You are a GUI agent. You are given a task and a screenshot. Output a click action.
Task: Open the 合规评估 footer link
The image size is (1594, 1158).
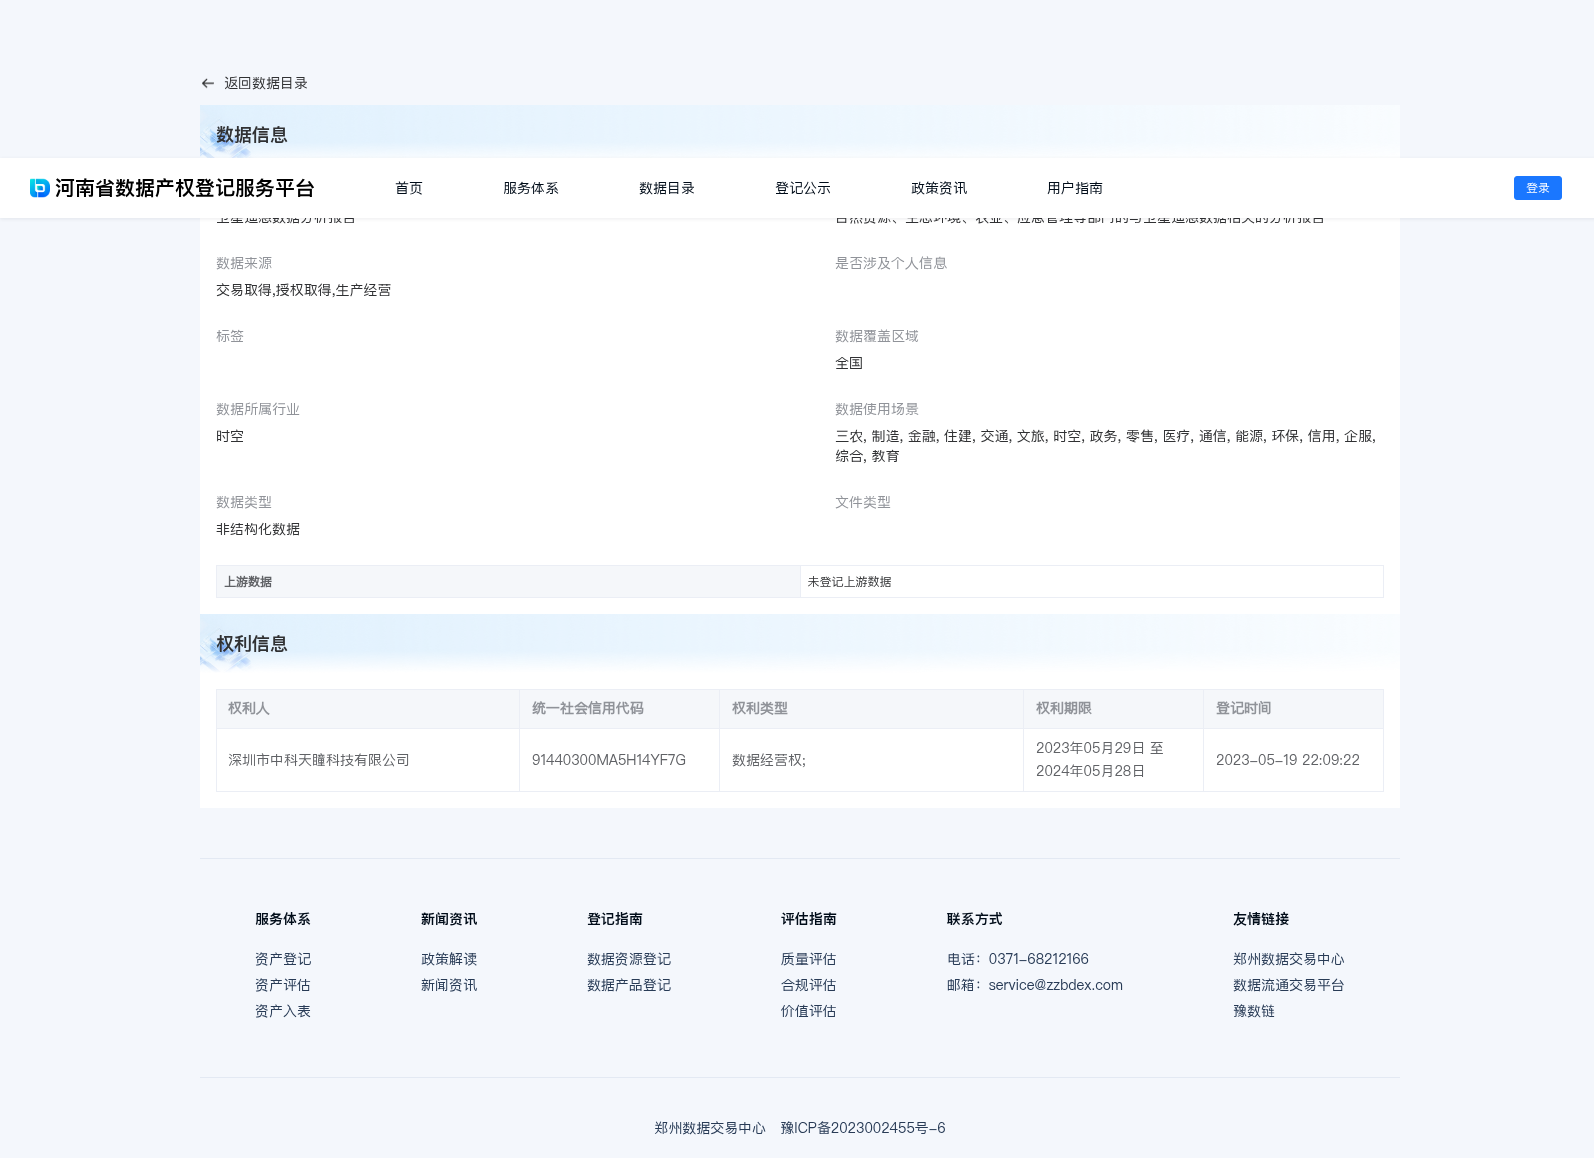coord(809,985)
